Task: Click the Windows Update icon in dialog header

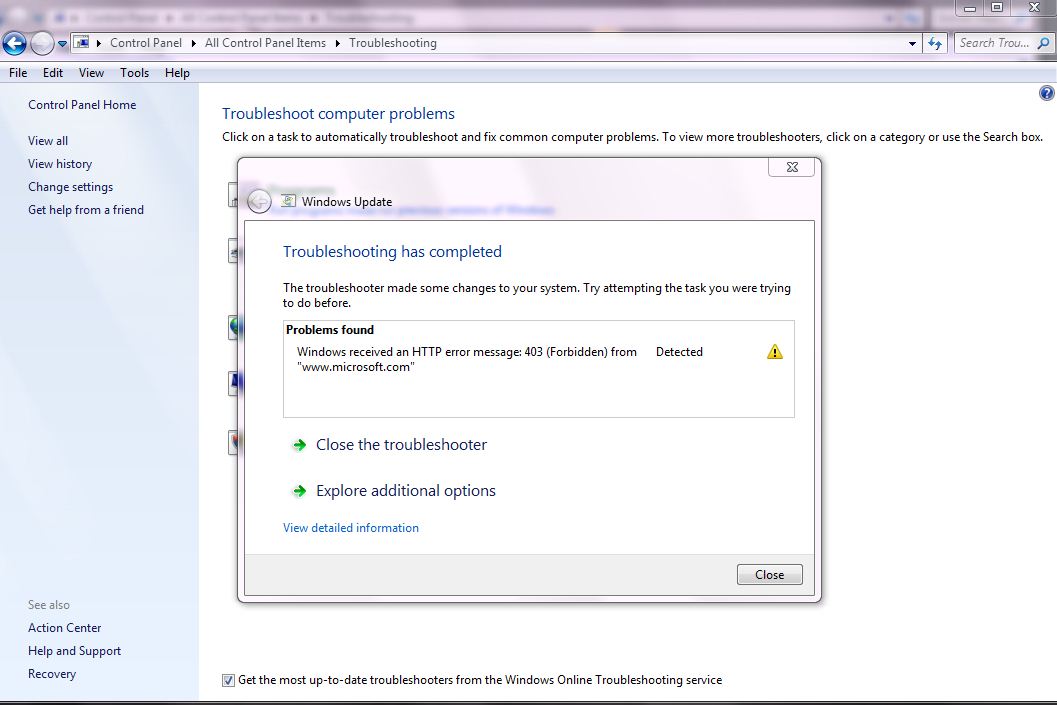Action: tap(288, 201)
